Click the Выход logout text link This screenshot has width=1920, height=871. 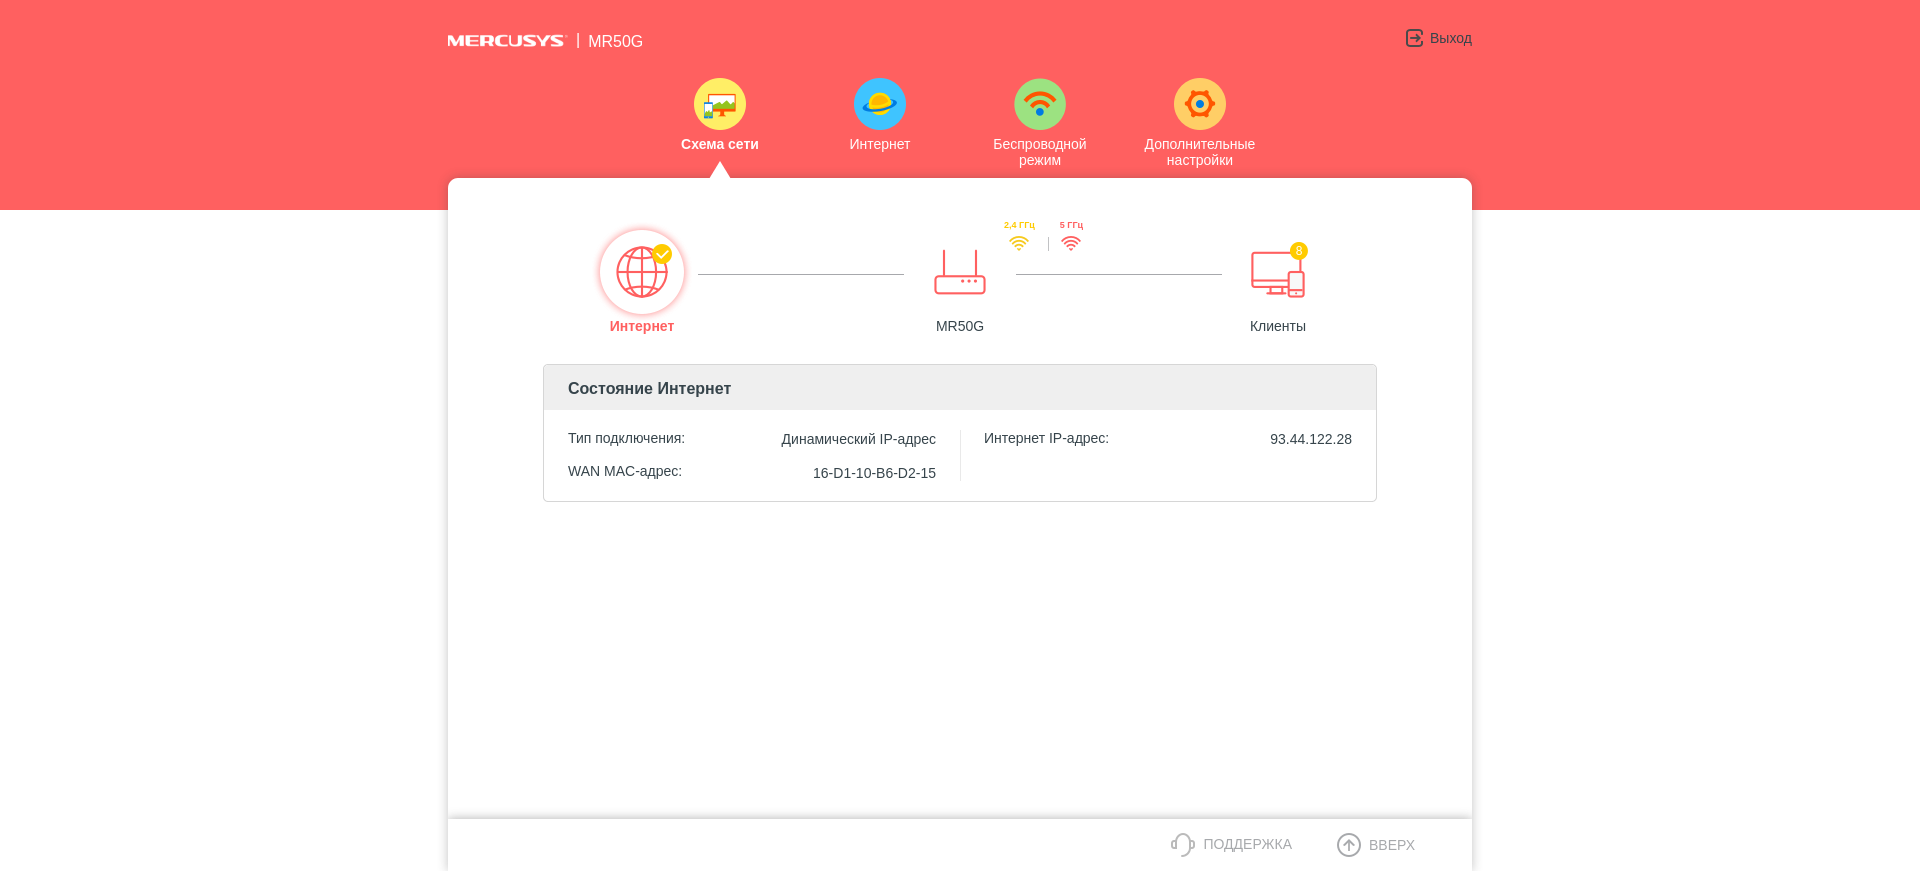[x=1450, y=38]
